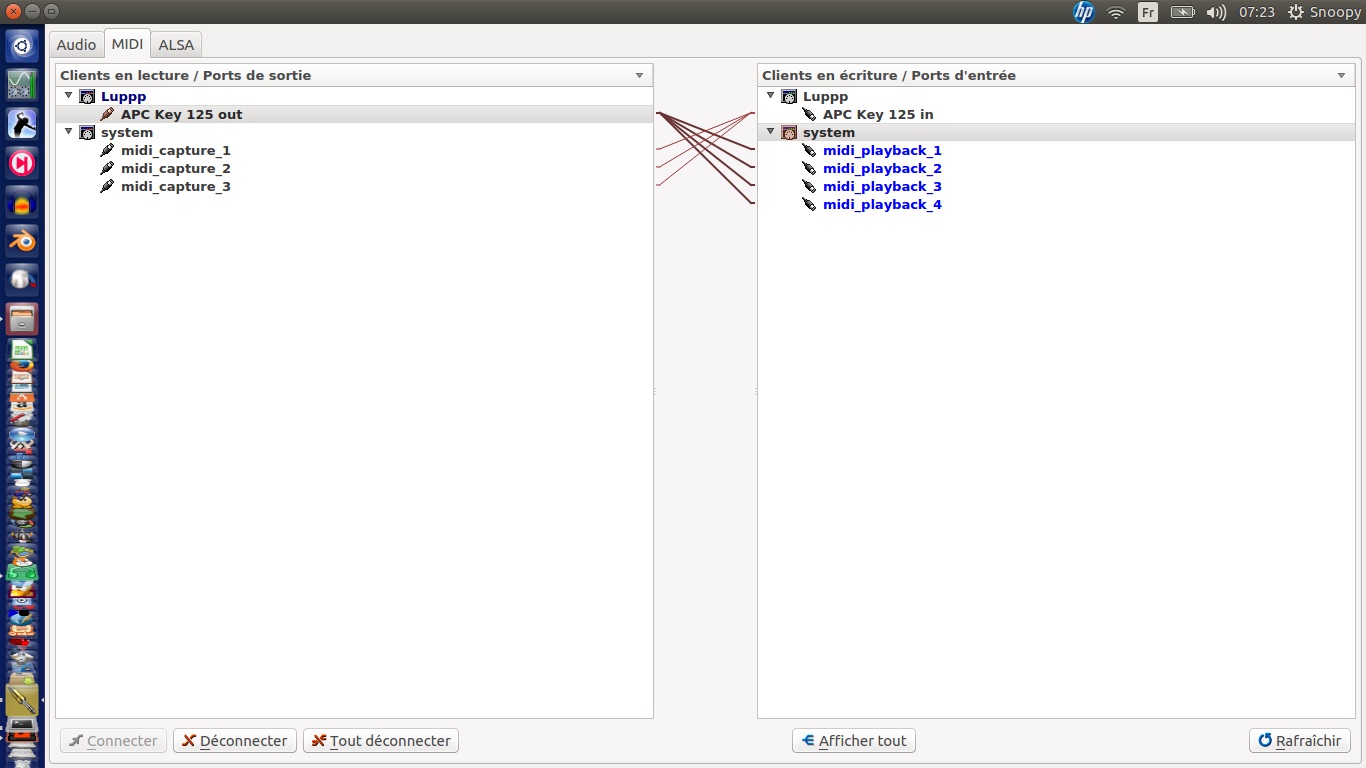Sort by Clients en lecture / Ports de sortie header
The width and height of the screenshot is (1366, 768).
click(x=354, y=75)
